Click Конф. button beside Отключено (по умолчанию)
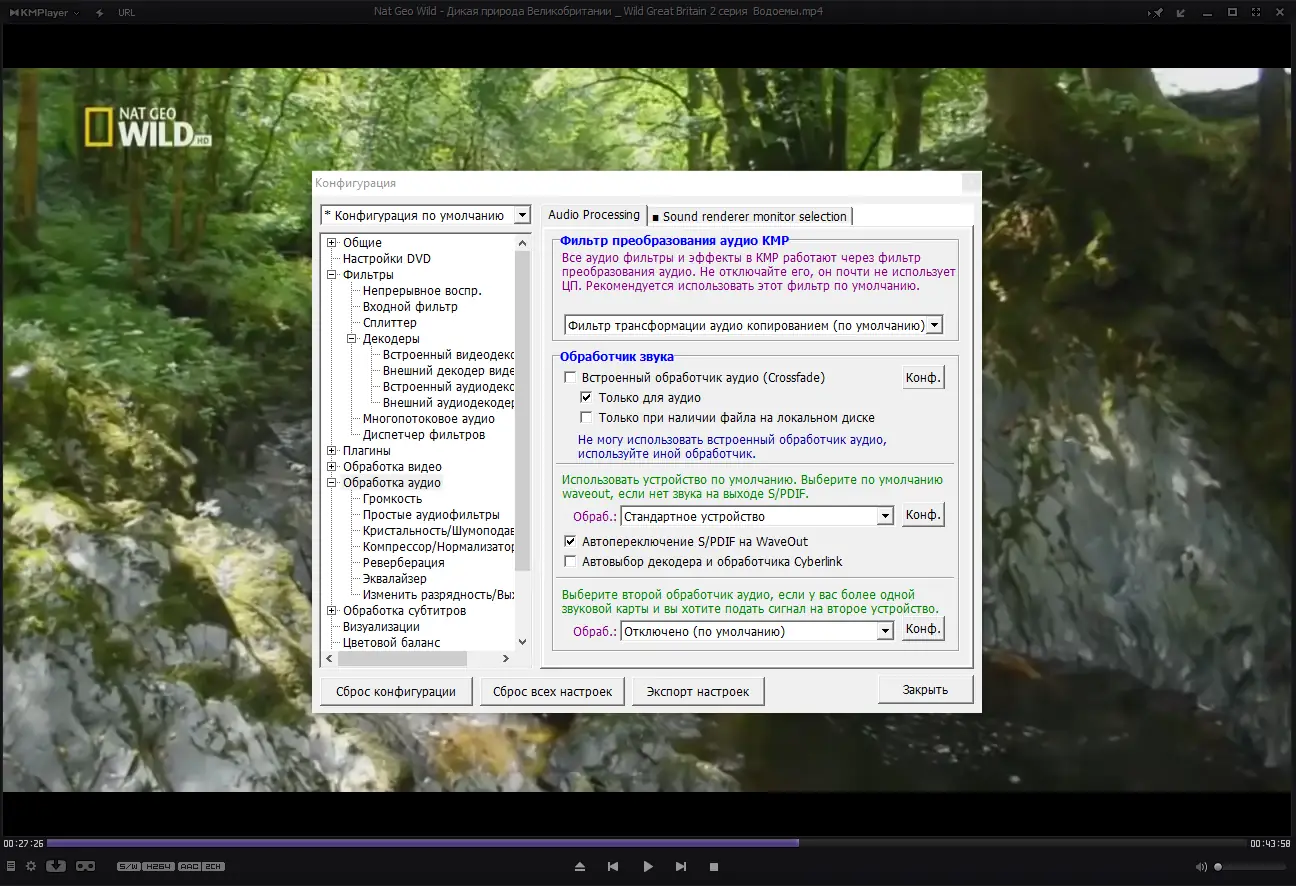The height and width of the screenshot is (886, 1296). (923, 629)
